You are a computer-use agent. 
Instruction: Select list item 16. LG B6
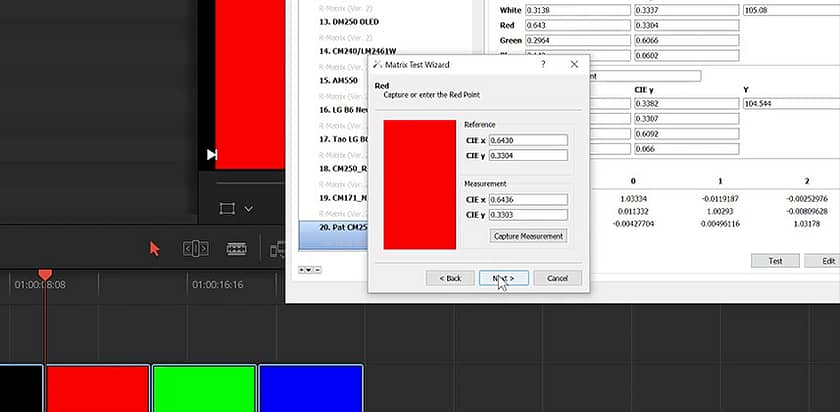[x=343, y=110]
